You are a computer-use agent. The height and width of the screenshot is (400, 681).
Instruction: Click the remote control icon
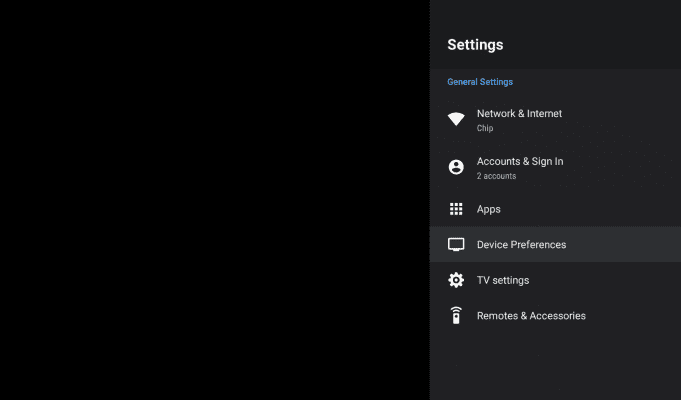[456, 315]
